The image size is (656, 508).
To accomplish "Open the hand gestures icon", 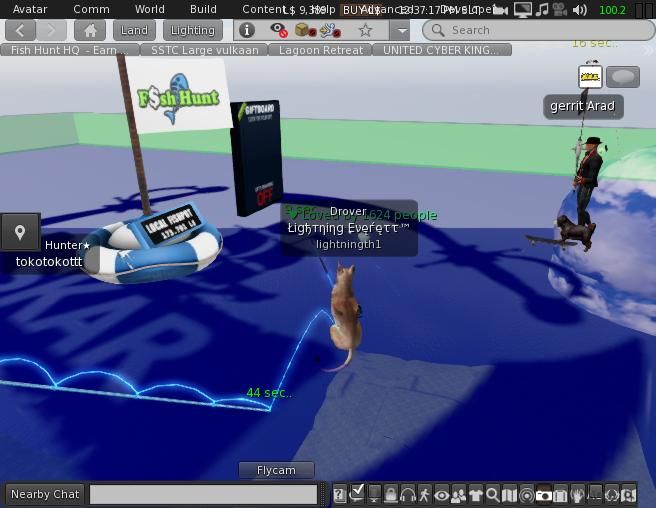I will (577, 495).
